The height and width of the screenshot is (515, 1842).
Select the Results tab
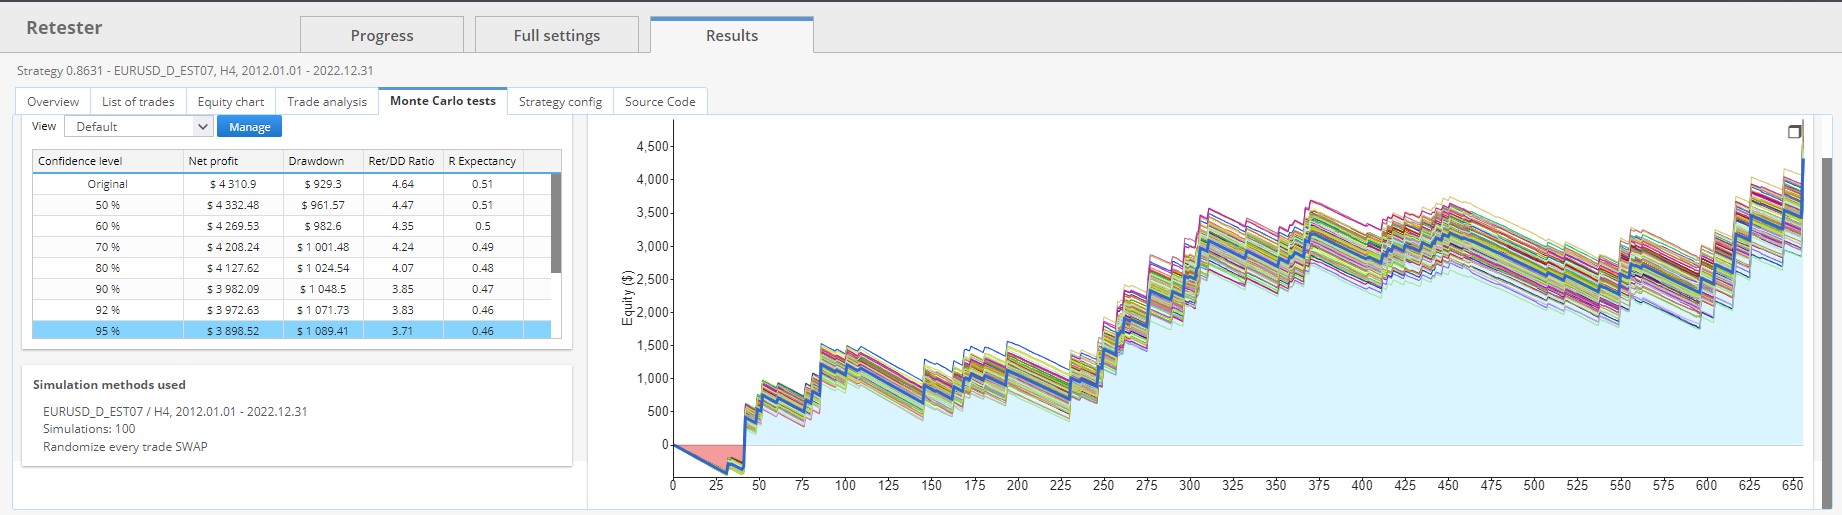point(732,35)
